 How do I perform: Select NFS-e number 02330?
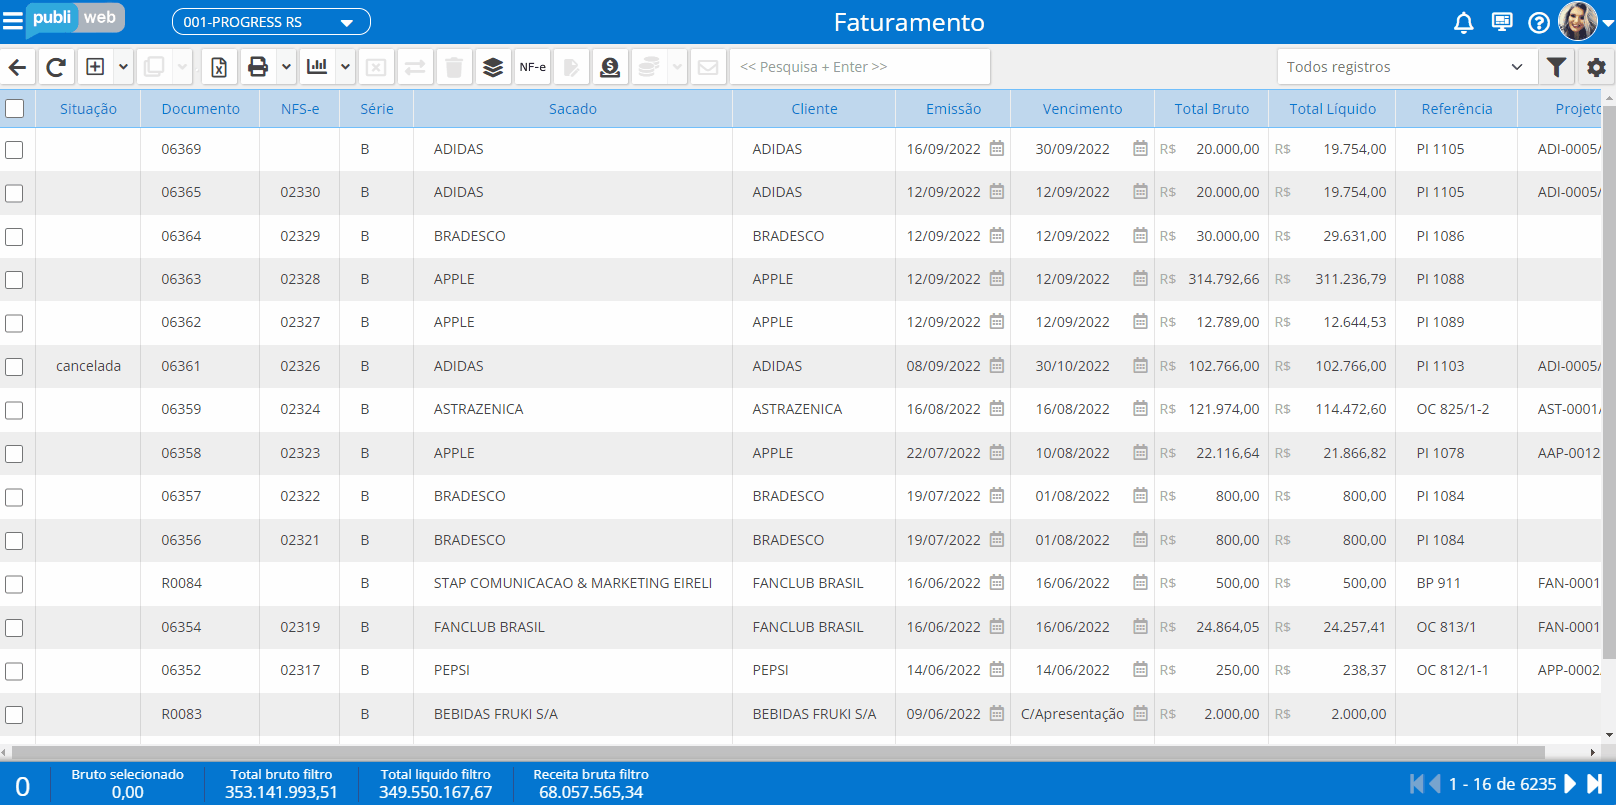pos(300,192)
